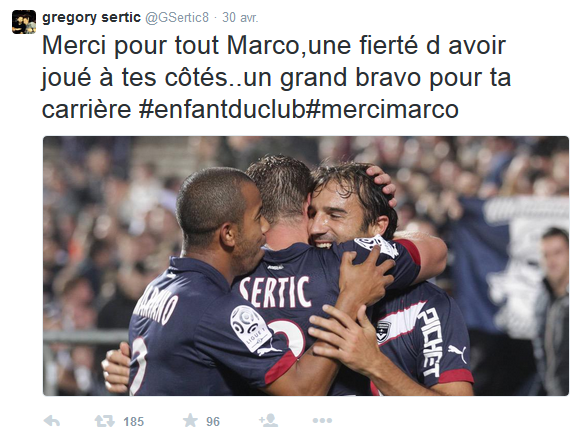Click the Ligue 1 sleeve badge in photo
The width and height of the screenshot is (581, 433).
pos(250,328)
